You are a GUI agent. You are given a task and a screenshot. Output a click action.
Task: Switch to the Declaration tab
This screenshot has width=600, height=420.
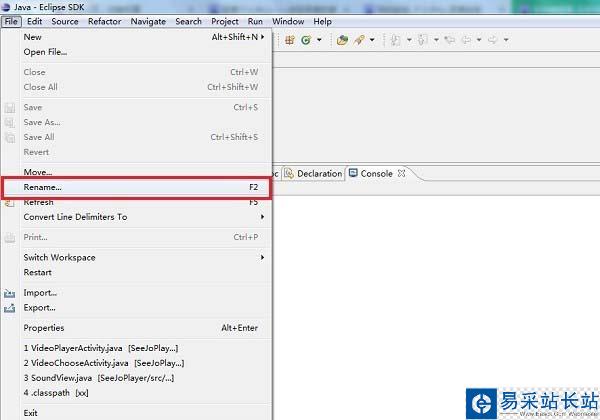pos(314,174)
